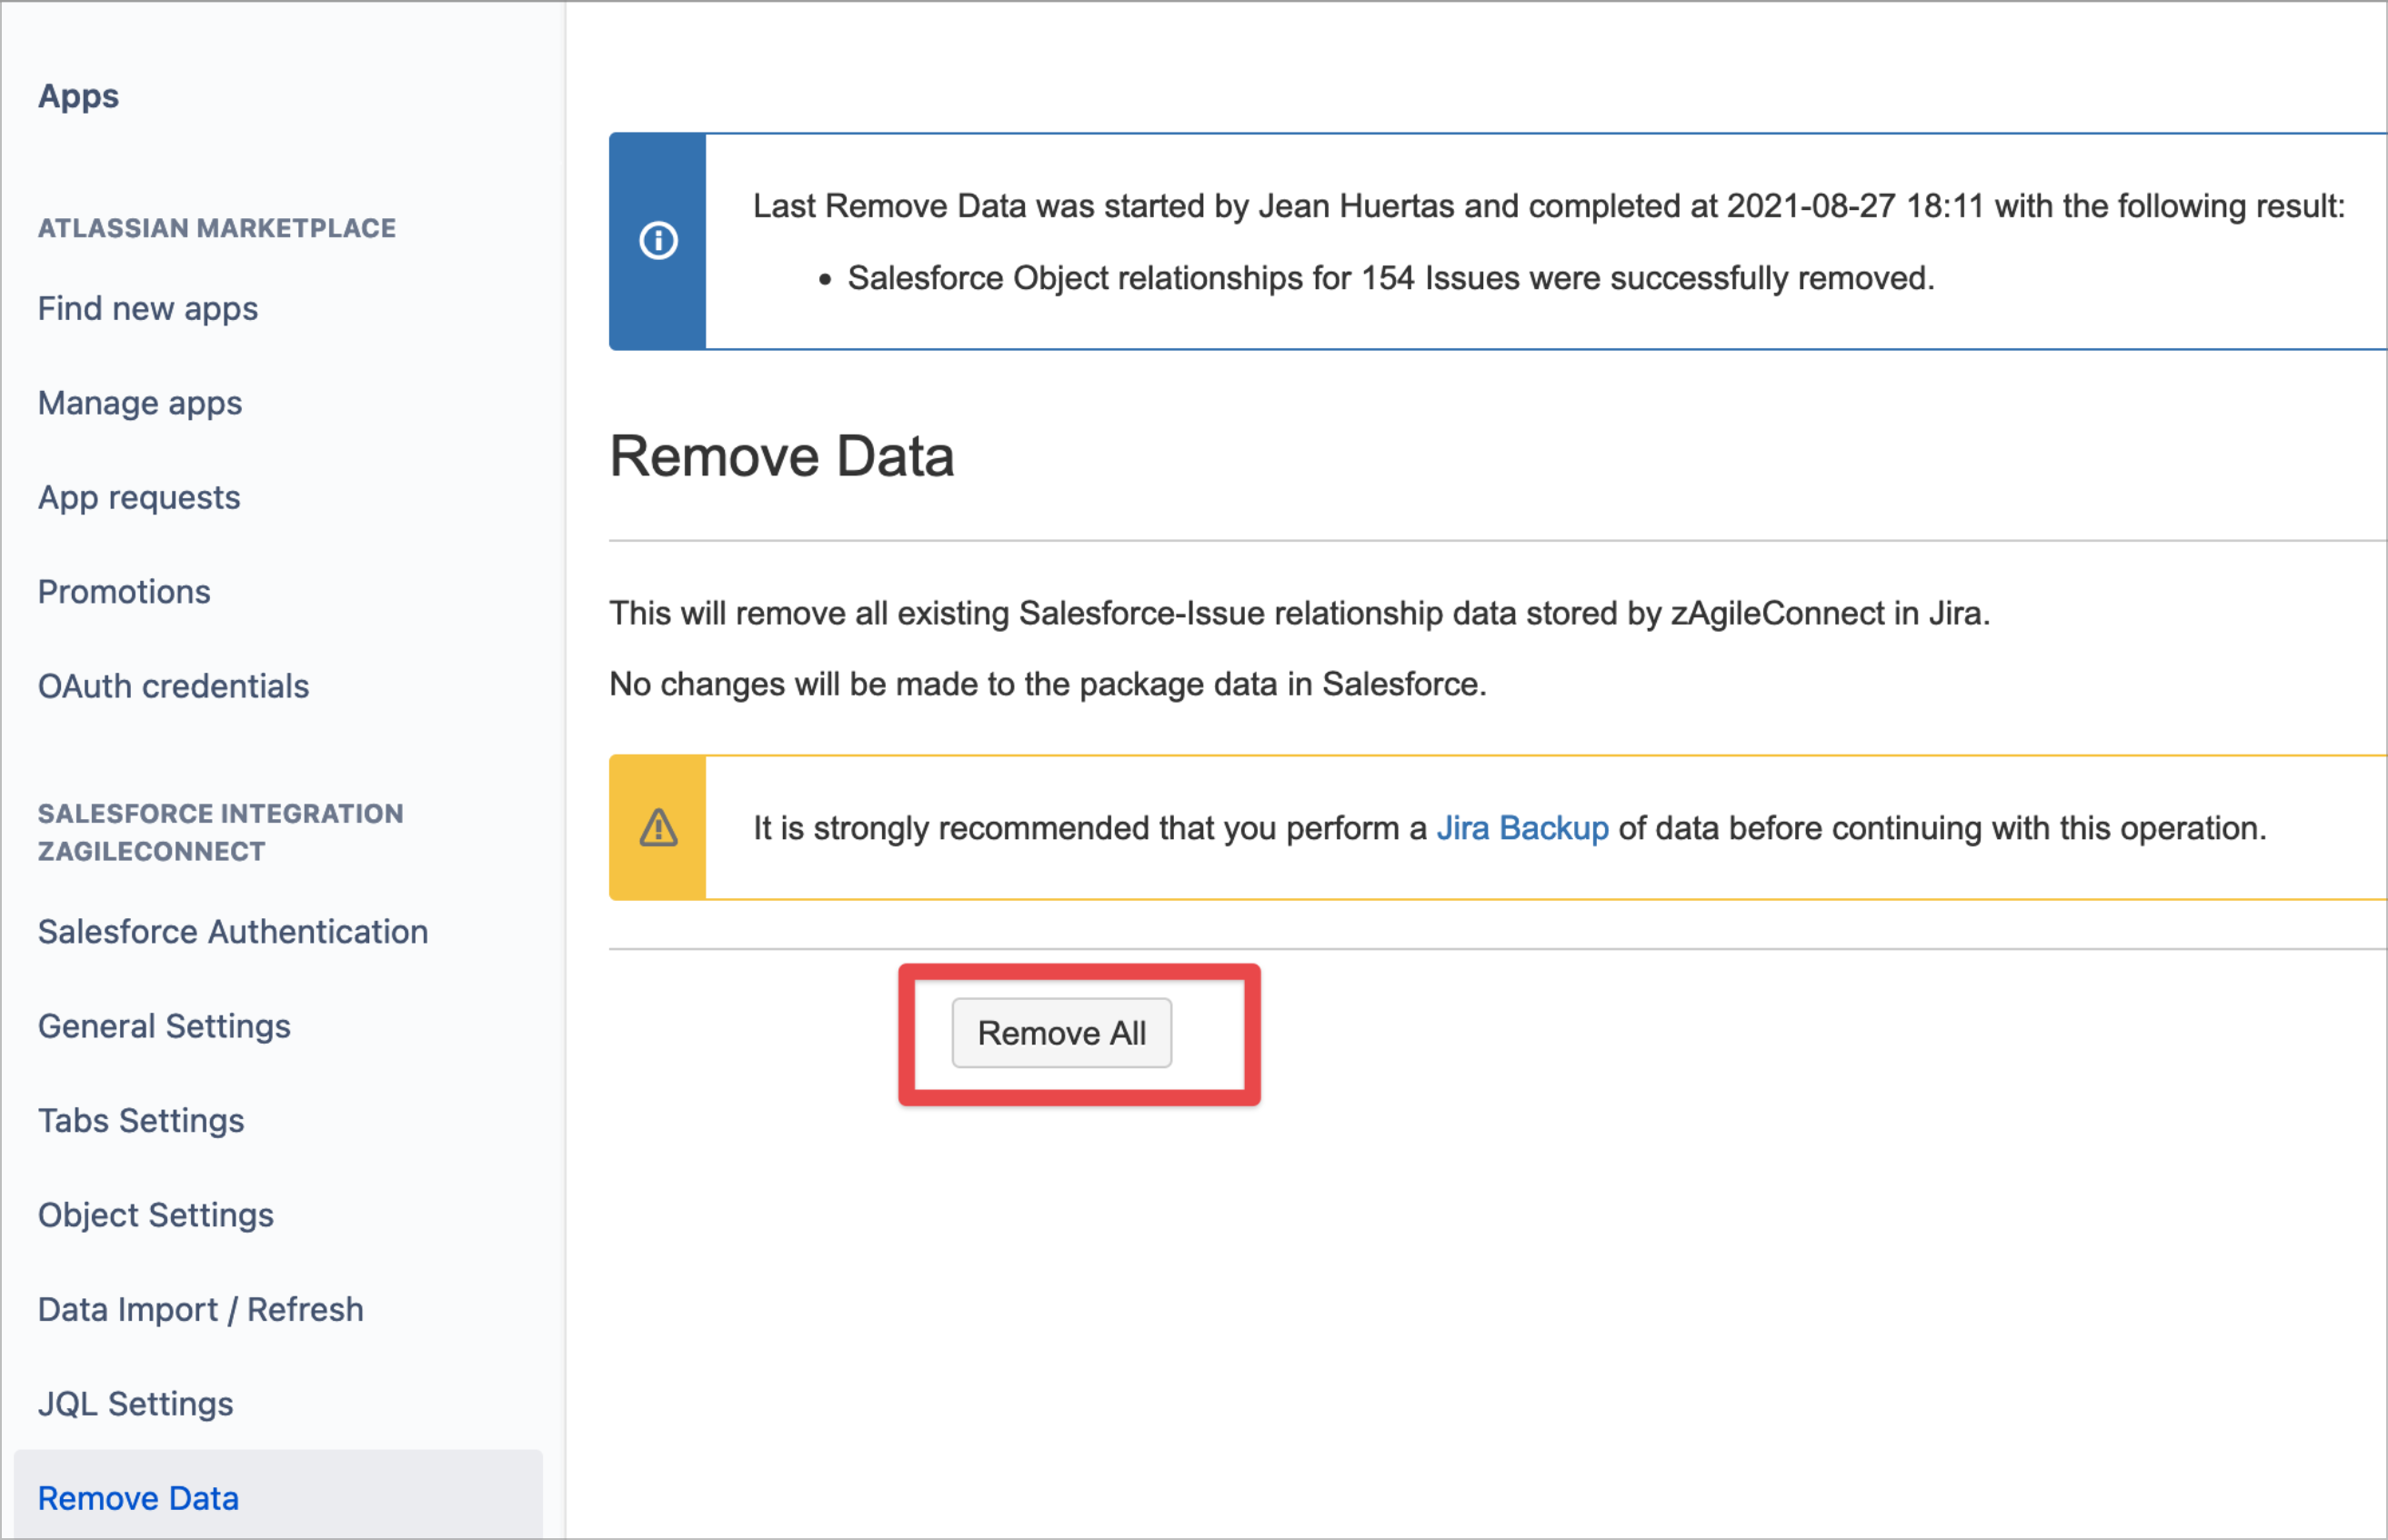Open Salesforce Authentication settings
Image resolution: width=2388 pixels, height=1540 pixels.
pos(233,932)
